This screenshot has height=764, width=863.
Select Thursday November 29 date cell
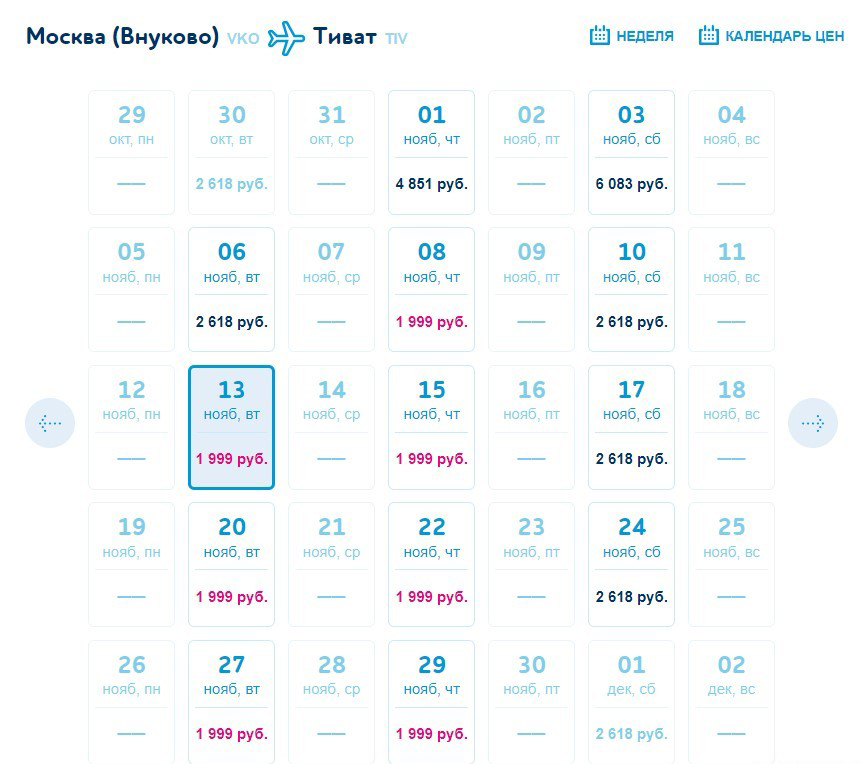pos(431,702)
